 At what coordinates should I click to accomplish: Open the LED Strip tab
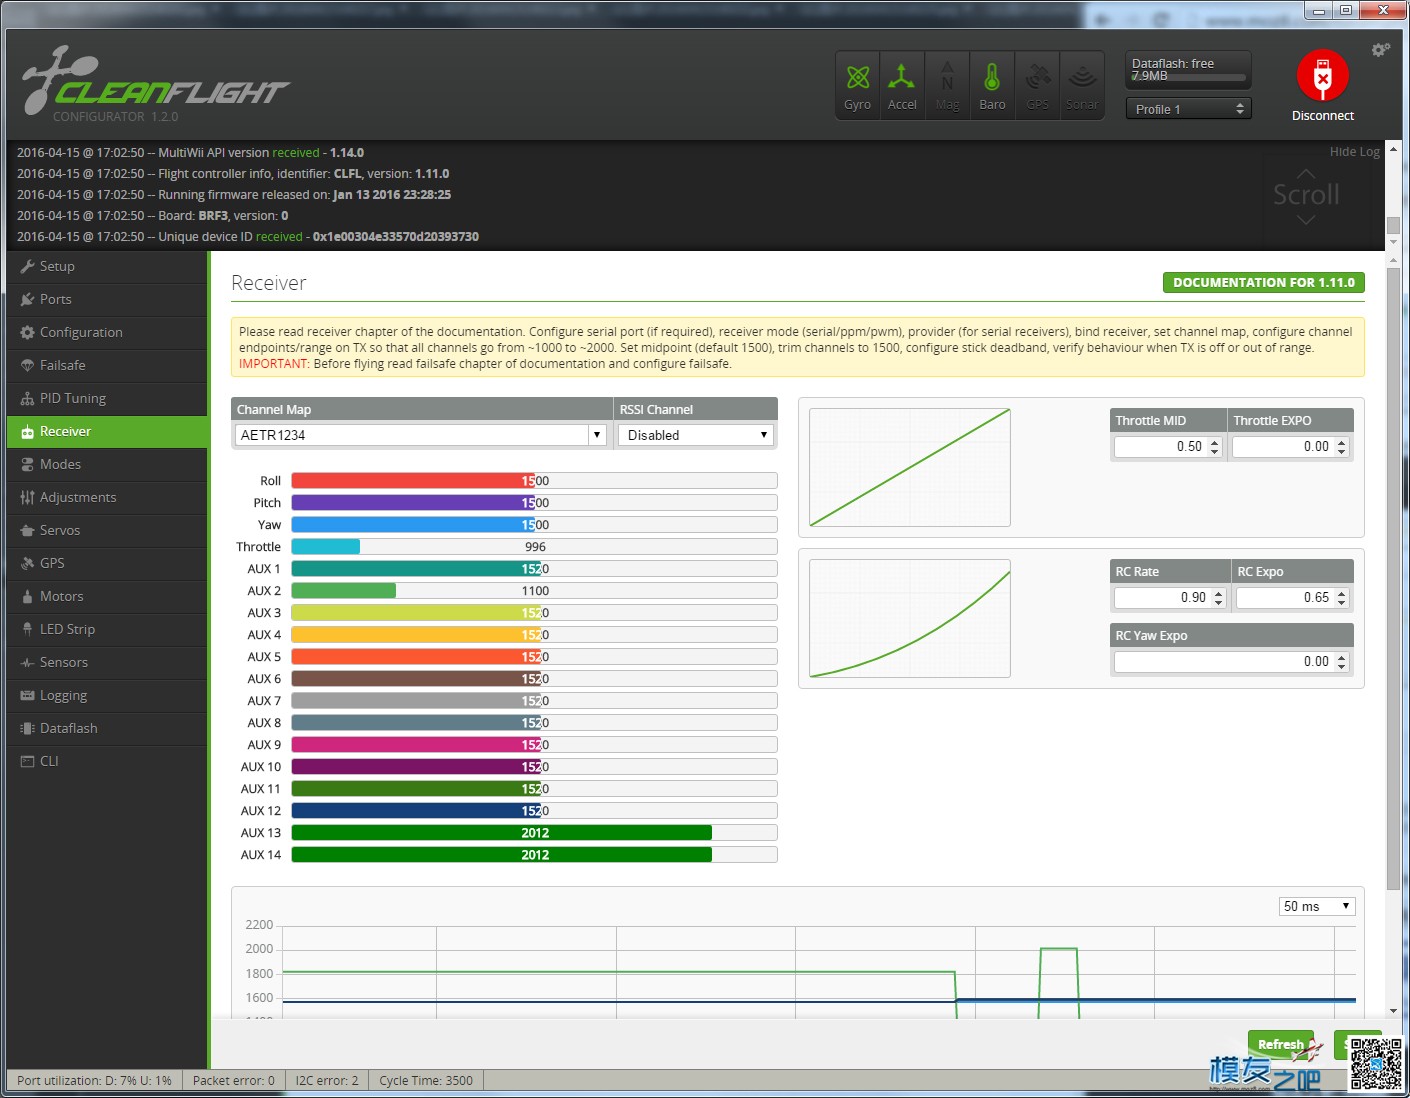[x=107, y=629]
